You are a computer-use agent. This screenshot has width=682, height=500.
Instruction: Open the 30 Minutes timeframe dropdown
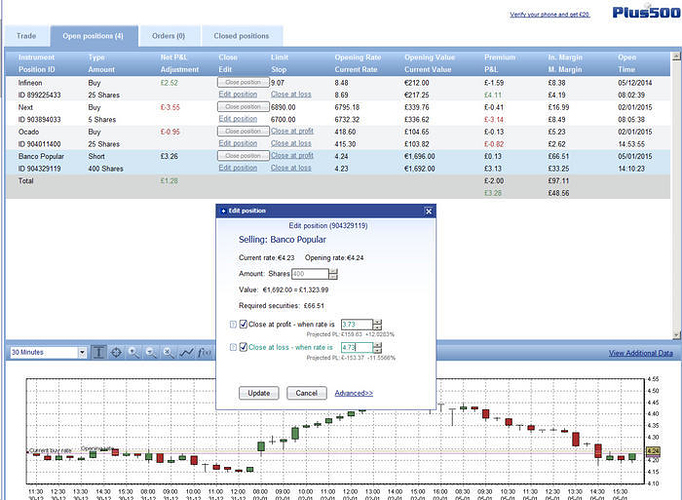click(82, 353)
